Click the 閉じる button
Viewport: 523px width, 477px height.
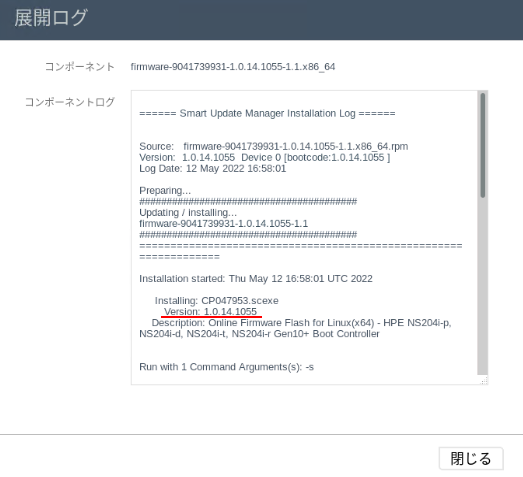(x=471, y=458)
